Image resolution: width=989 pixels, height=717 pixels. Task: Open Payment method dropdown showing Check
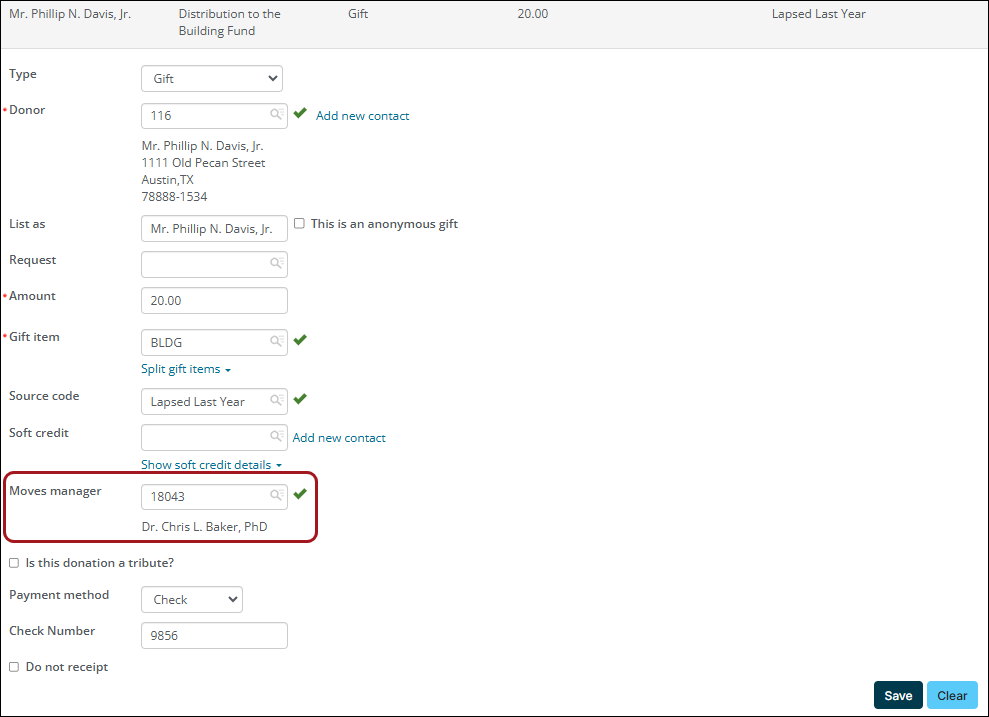[192, 600]
